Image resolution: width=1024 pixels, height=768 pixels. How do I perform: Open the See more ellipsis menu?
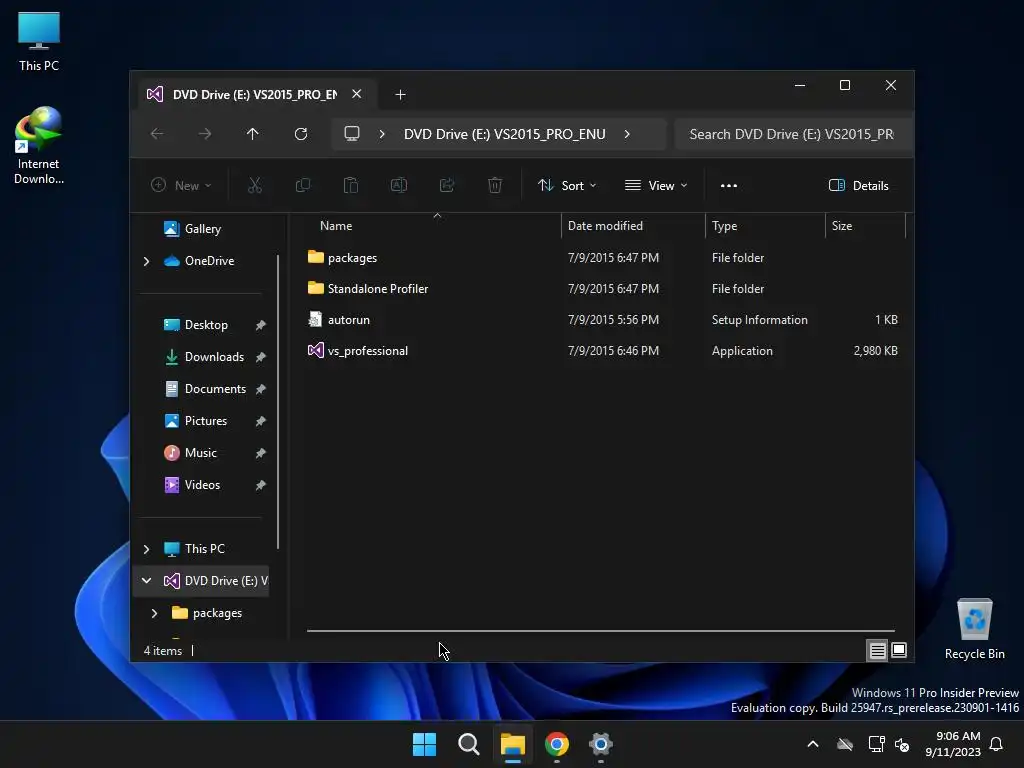click(729, 185)
